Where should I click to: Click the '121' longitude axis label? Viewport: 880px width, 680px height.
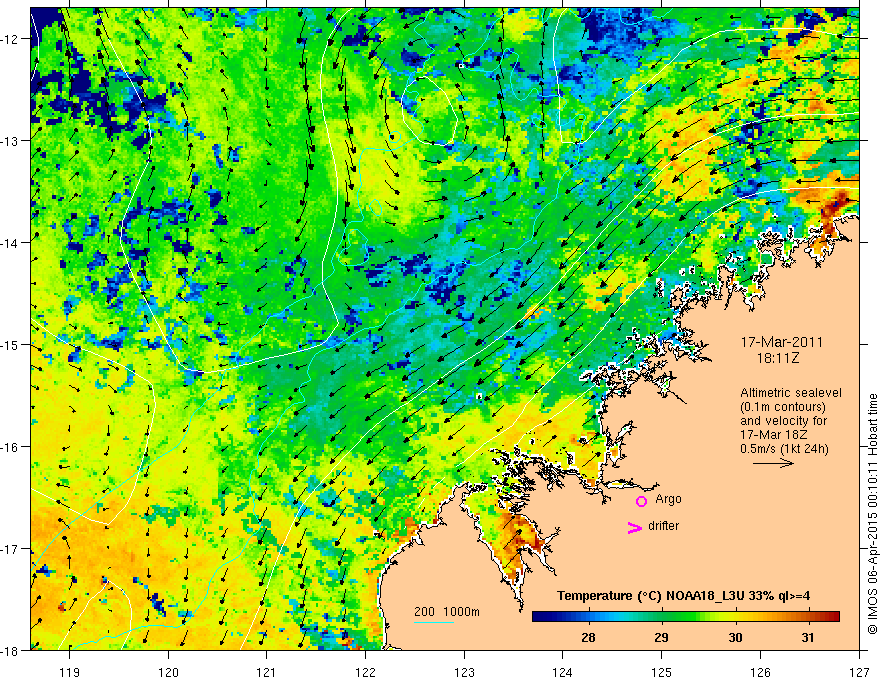pyautogui.click(x=267, y=672)
